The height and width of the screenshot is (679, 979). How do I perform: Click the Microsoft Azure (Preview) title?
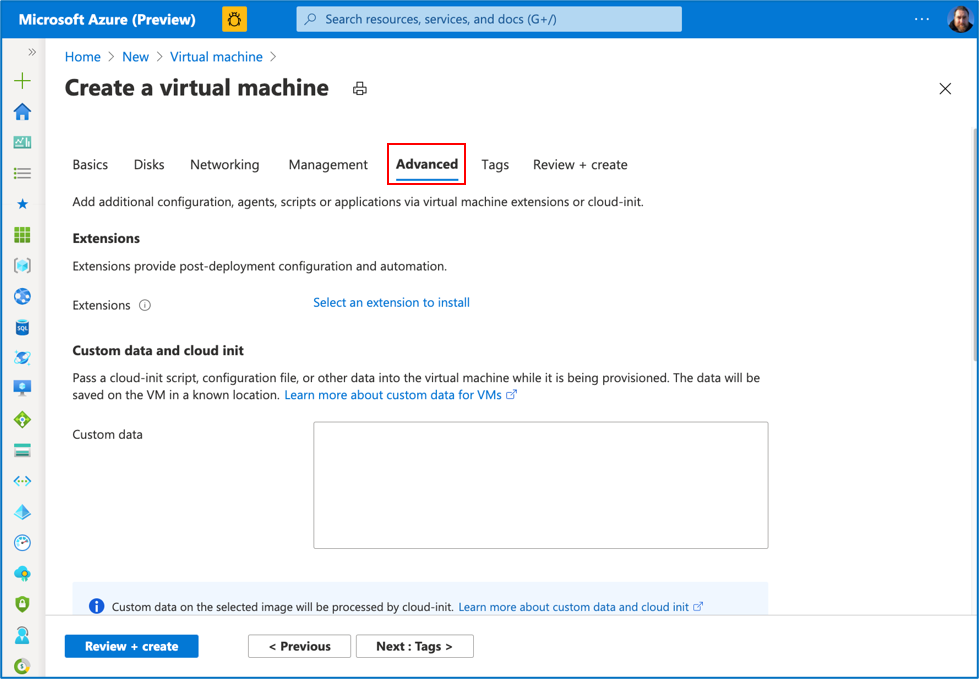107,19
